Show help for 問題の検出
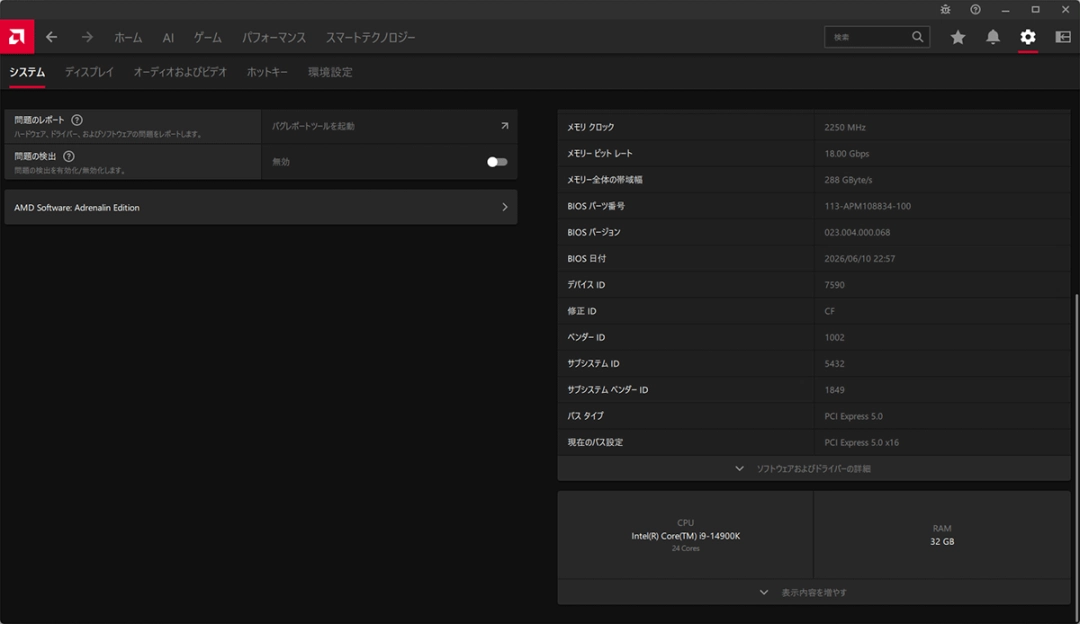The image size is (1080, 624). pyautogui.click(x=69, y=156)
